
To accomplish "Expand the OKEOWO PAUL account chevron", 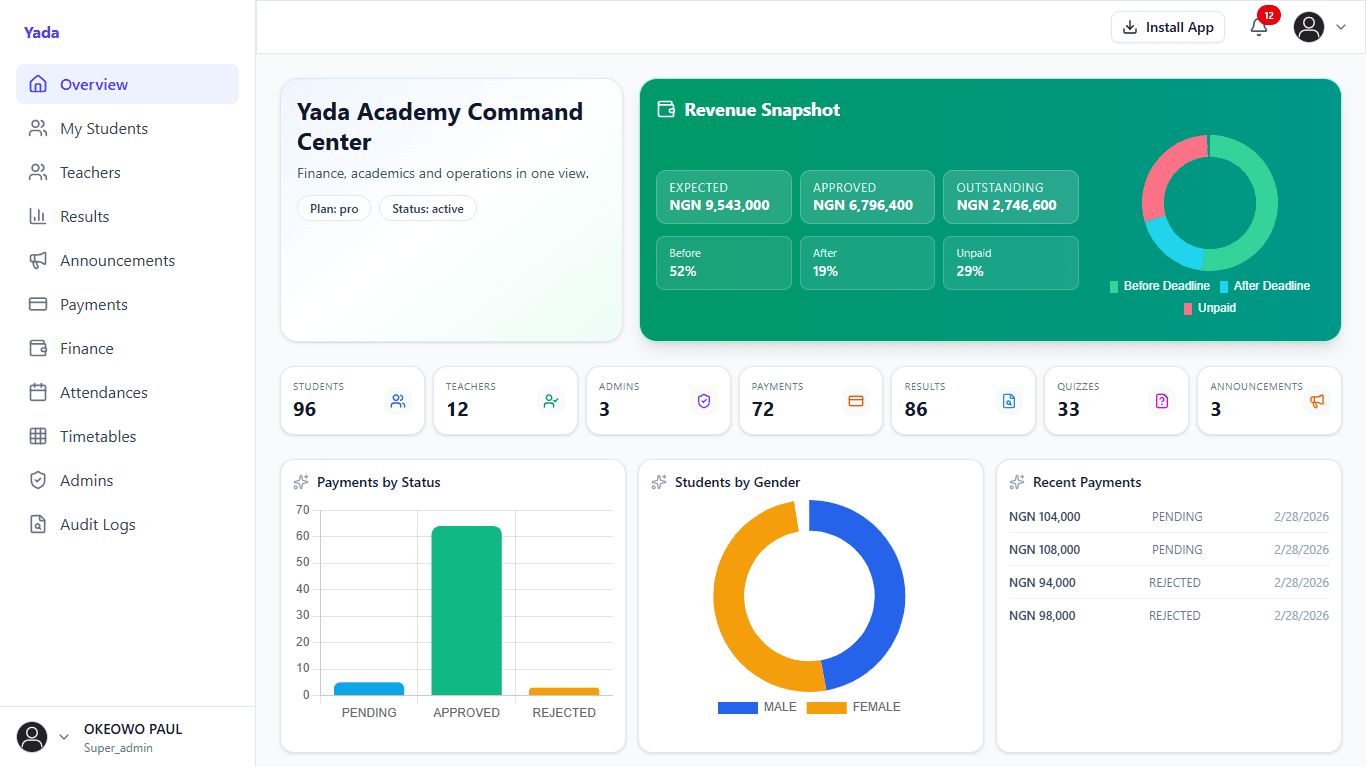I will click(62, 737).
